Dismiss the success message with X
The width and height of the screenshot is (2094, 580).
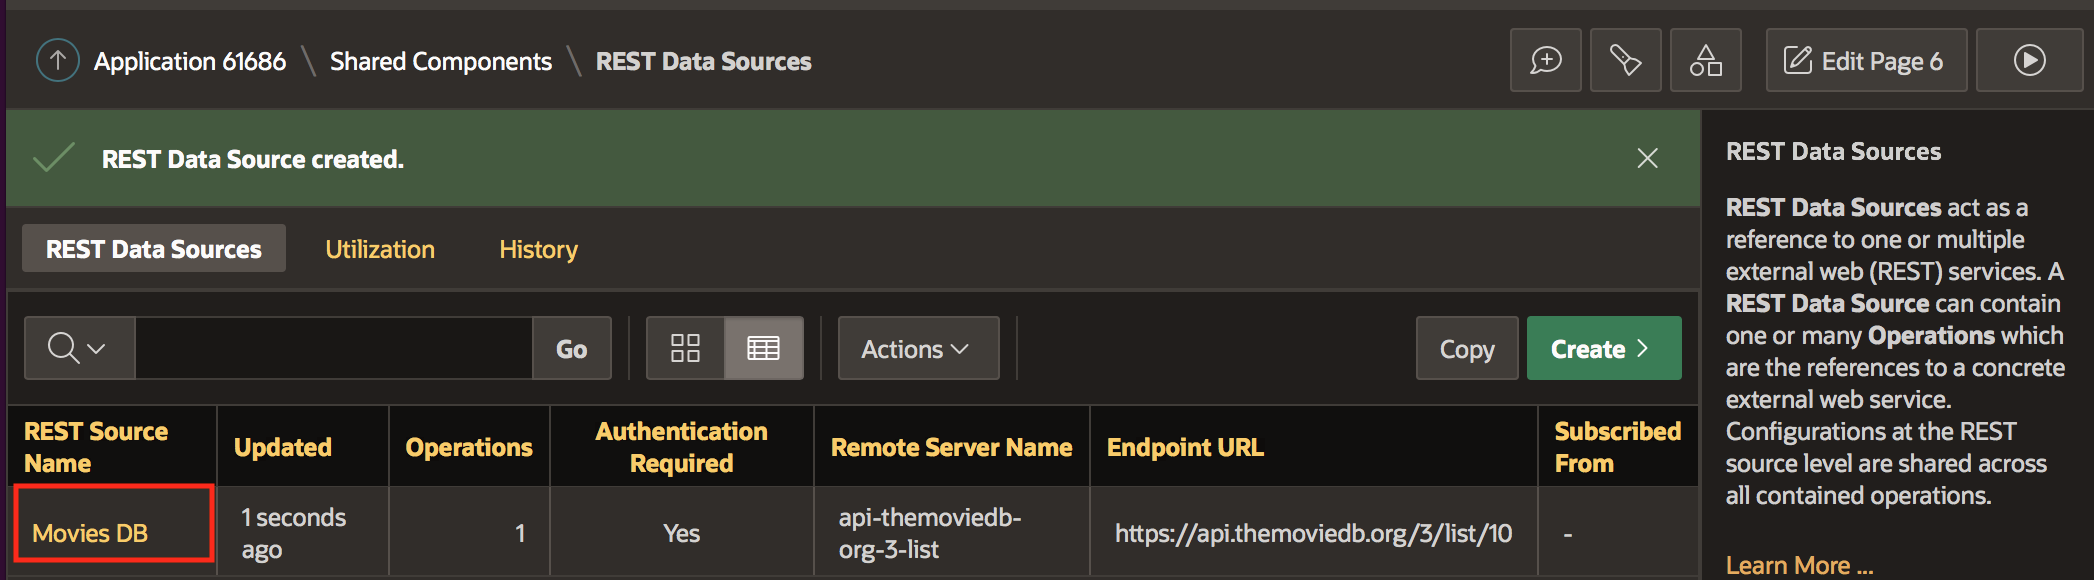pos(1647,158)
